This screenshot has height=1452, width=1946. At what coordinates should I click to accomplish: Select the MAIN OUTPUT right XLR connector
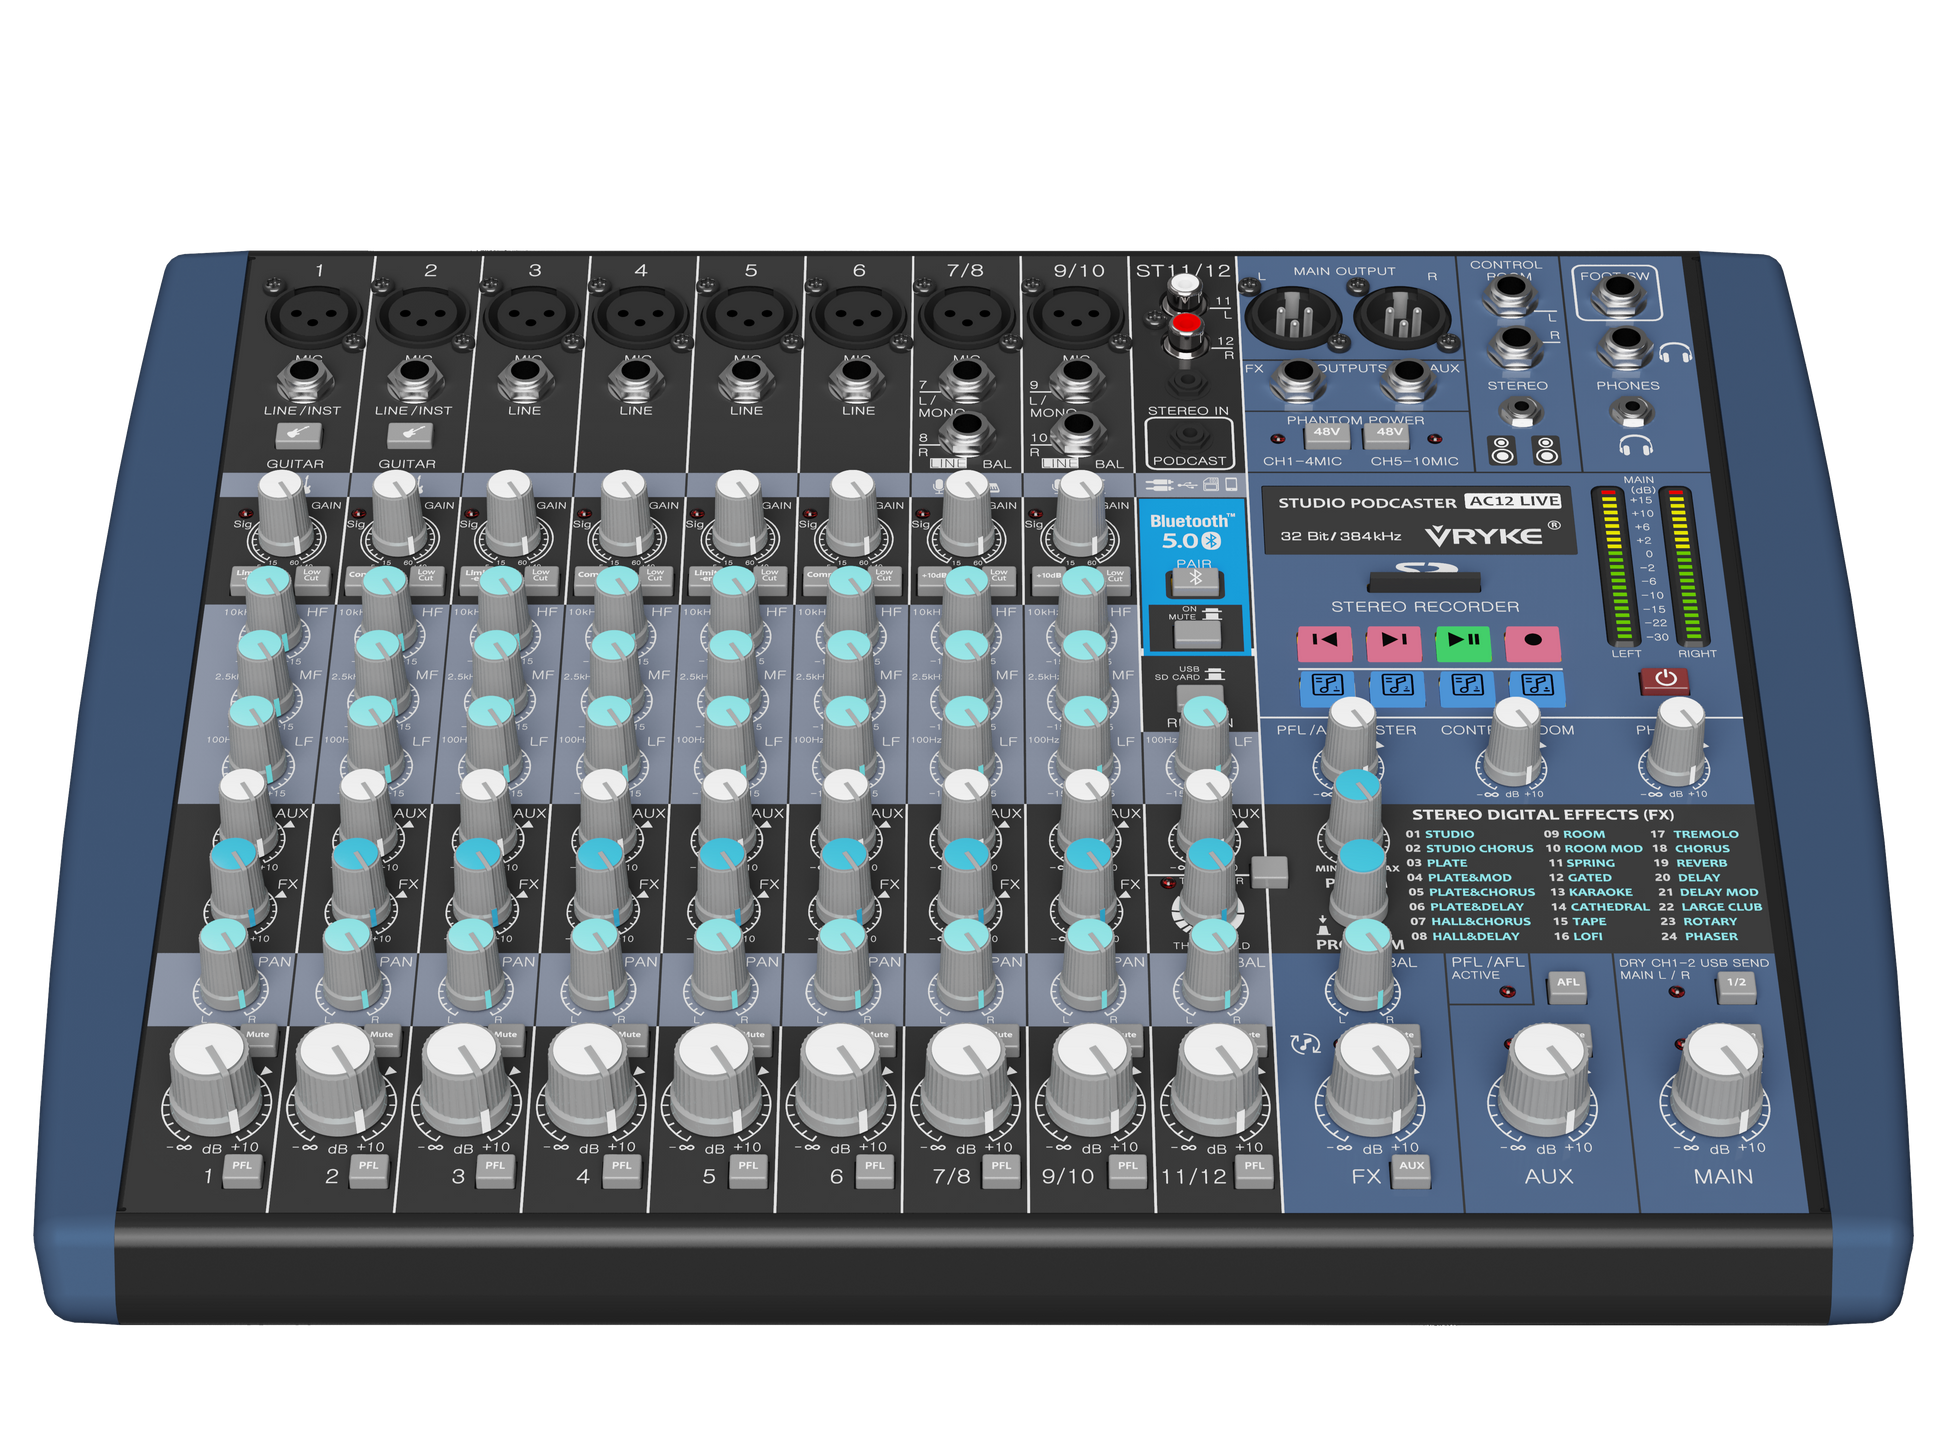[1402, 317]
